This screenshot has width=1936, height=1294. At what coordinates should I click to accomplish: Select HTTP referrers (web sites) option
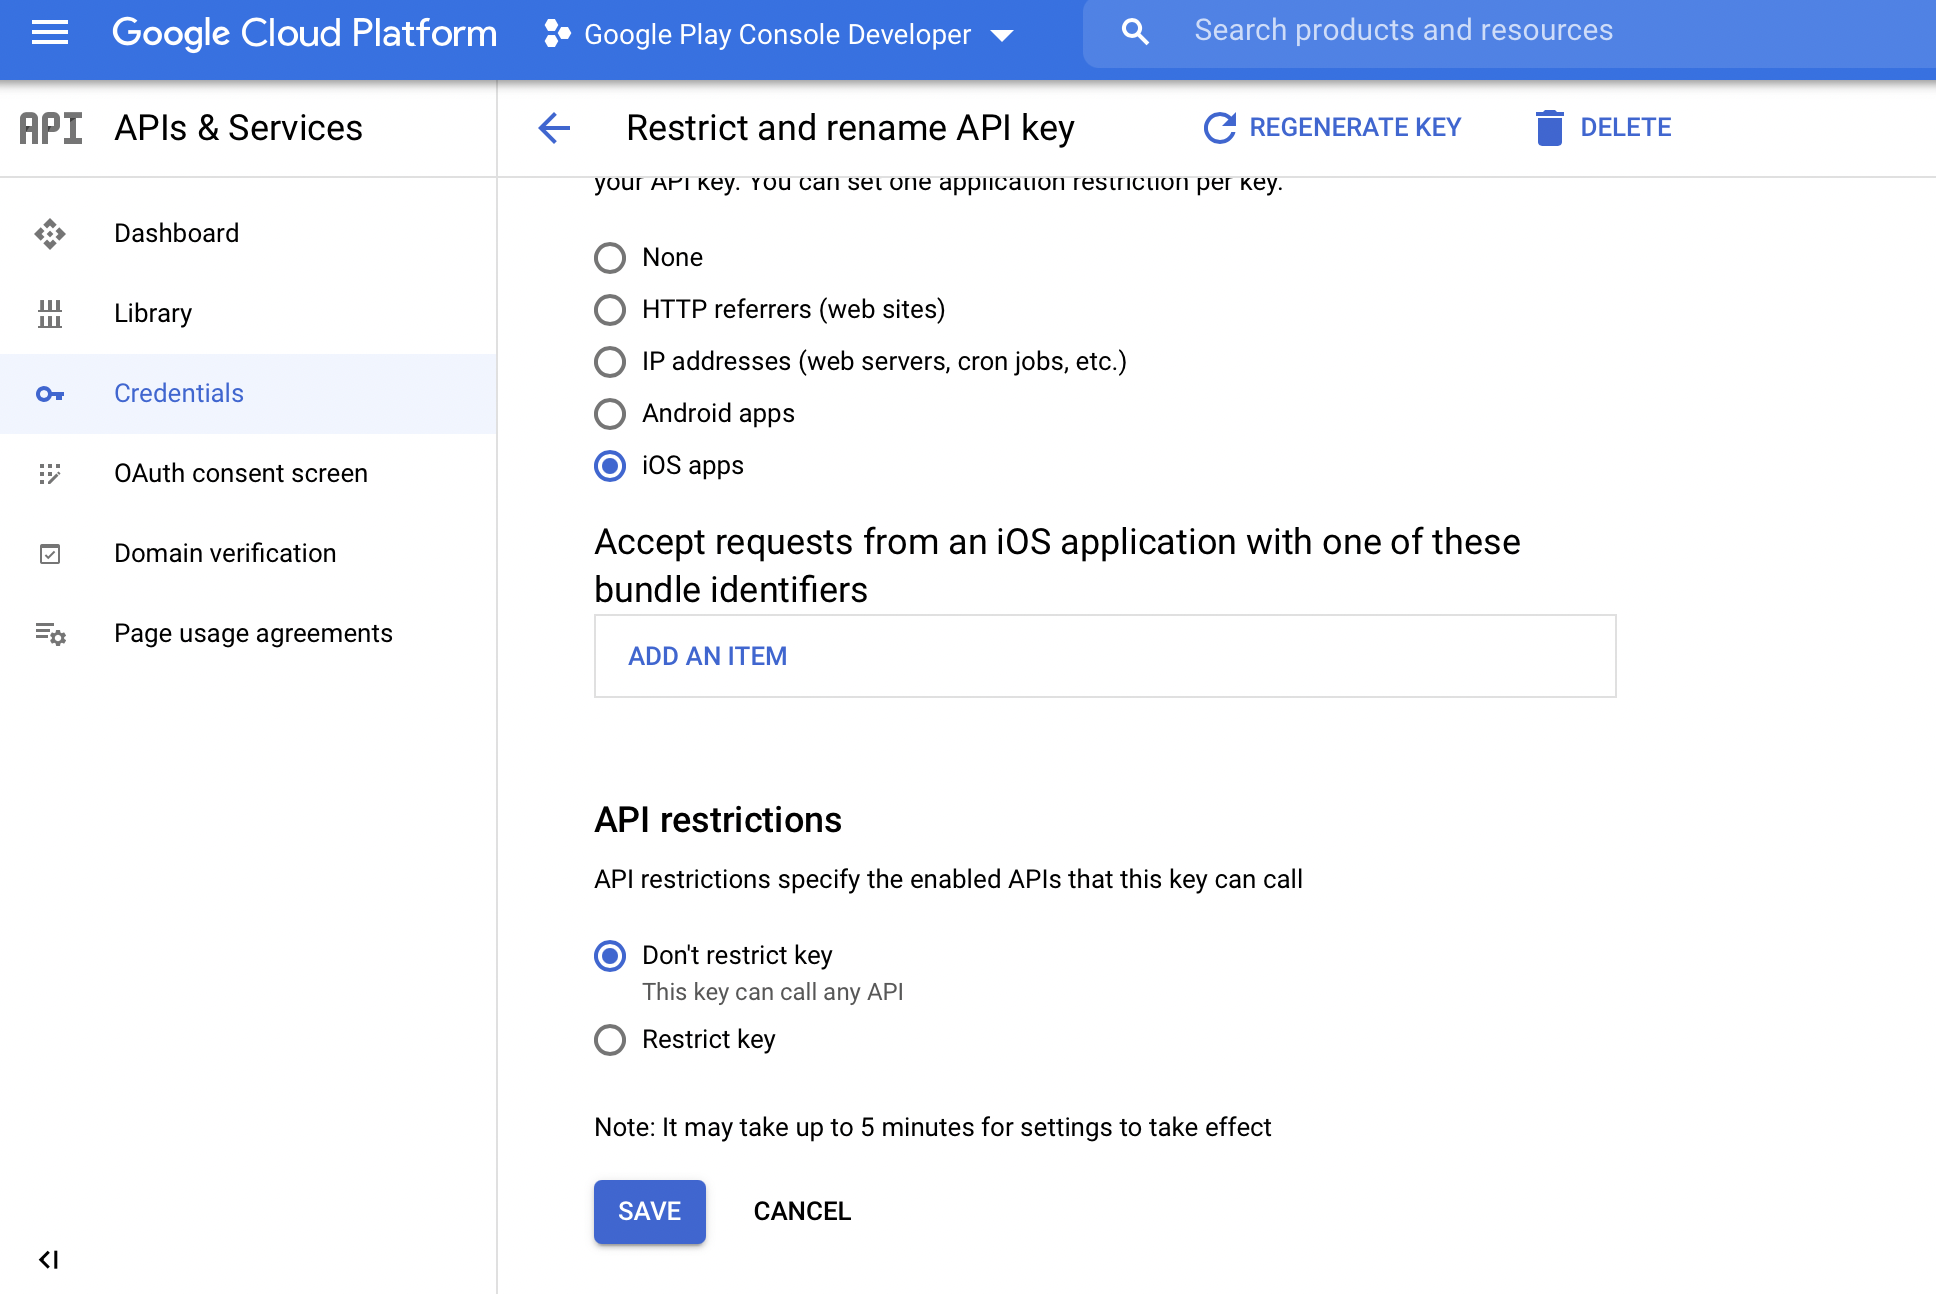tap(610, 310)
